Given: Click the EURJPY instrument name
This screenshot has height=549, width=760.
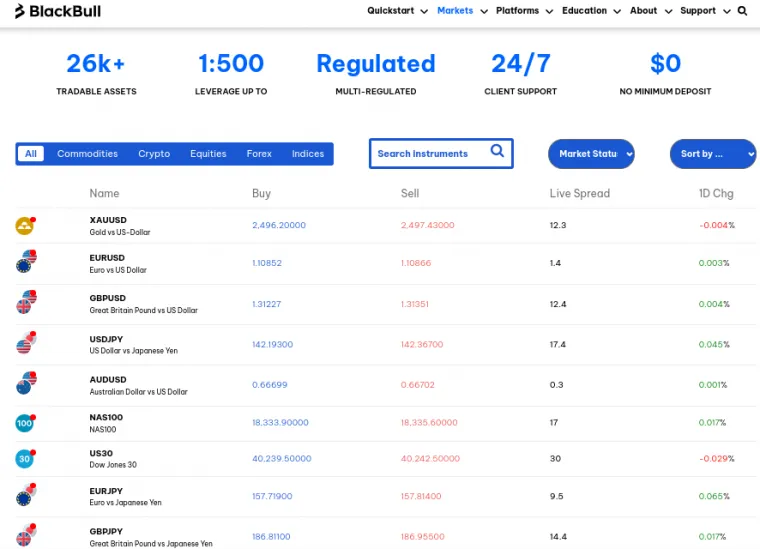Looking at the screenshot, I should point(106,491).
